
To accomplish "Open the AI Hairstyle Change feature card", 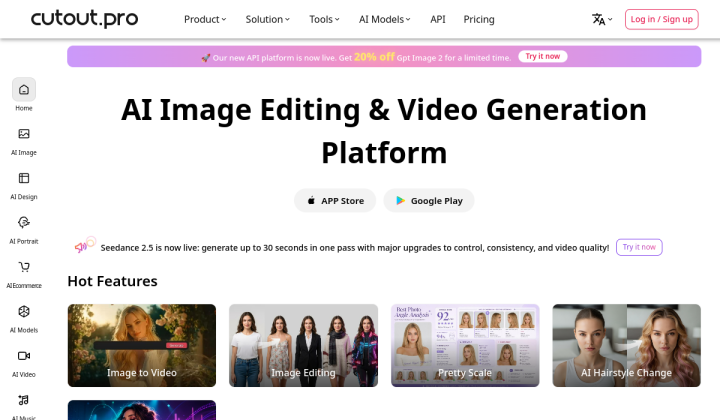I will point(626,345).
